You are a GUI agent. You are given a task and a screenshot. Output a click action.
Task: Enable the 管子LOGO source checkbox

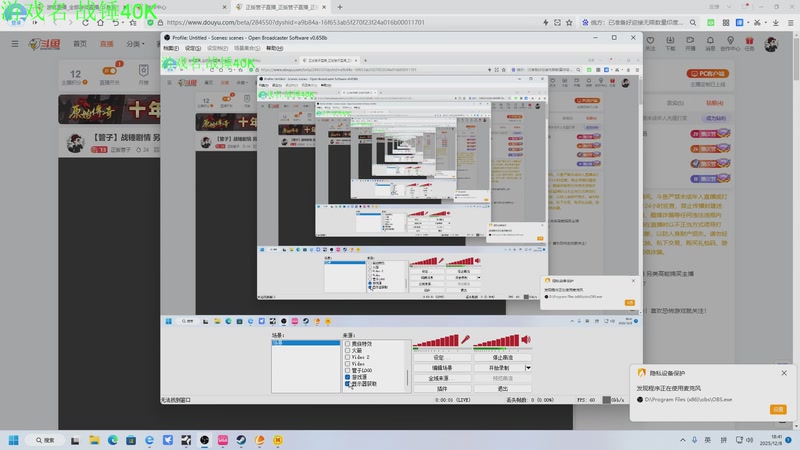pos(347,370)
